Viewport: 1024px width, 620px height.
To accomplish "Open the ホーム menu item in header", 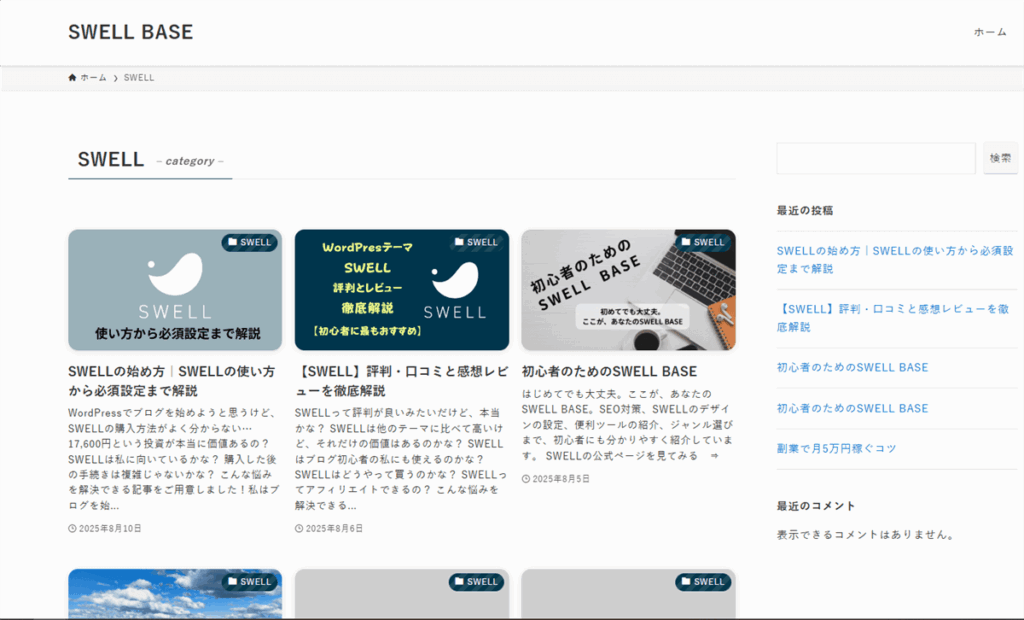I will [990, 32].
